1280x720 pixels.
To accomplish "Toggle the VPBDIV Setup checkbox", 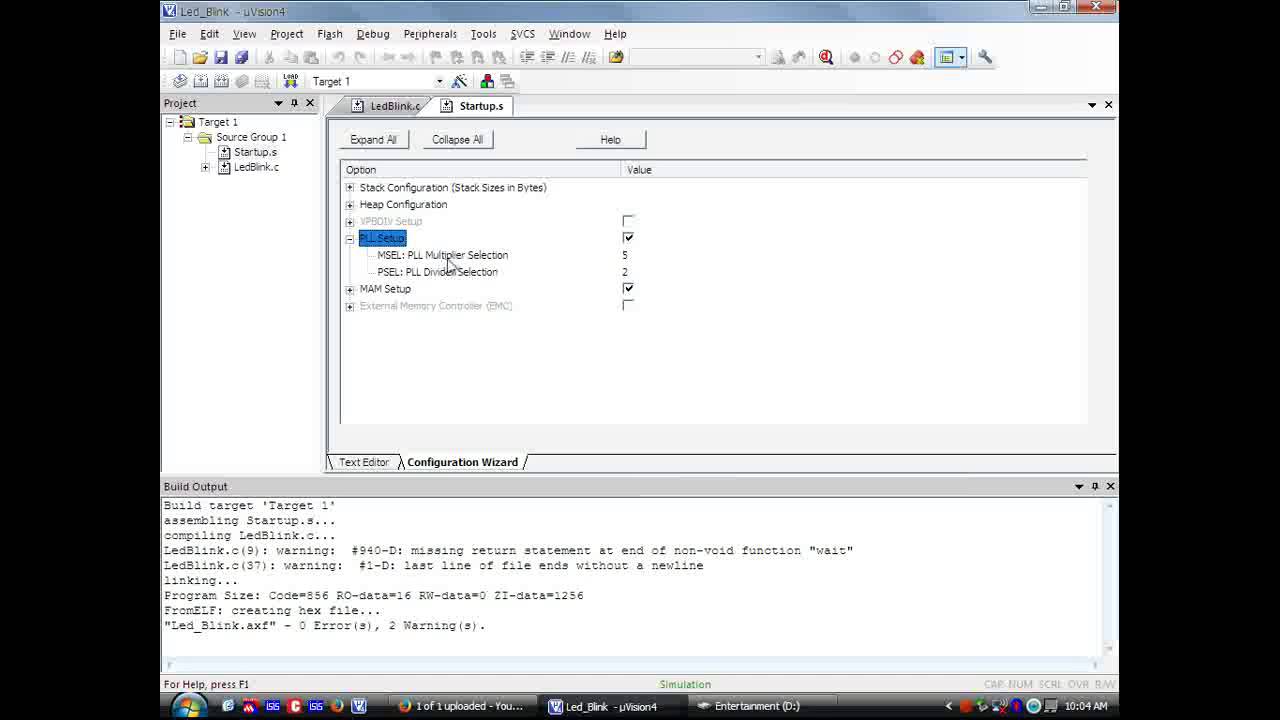I will point(628,221).
